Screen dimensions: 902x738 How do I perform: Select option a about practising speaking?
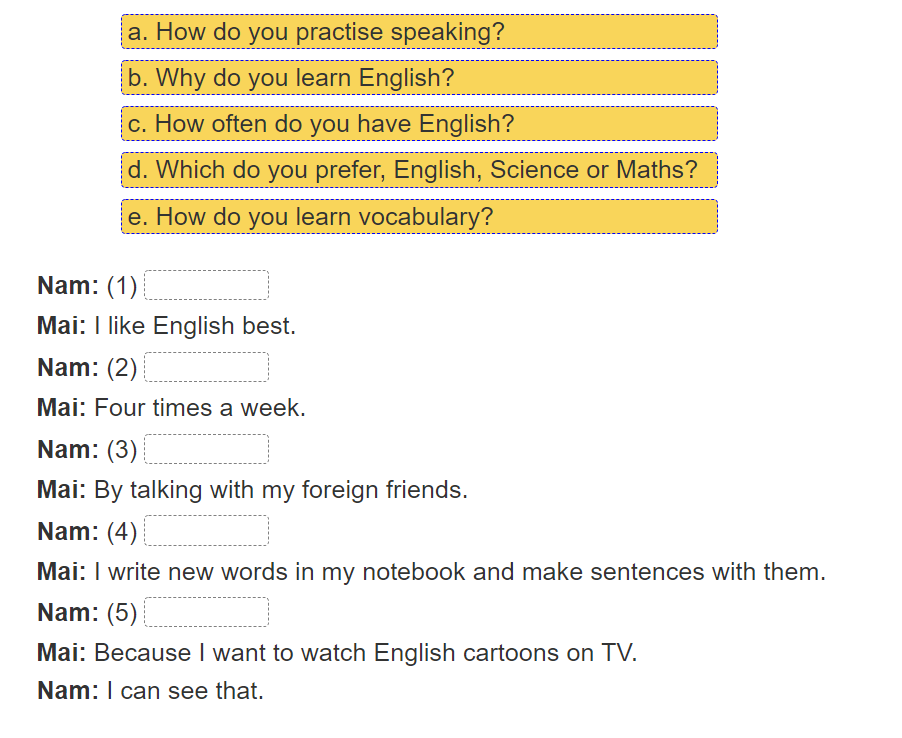point(419,32)
